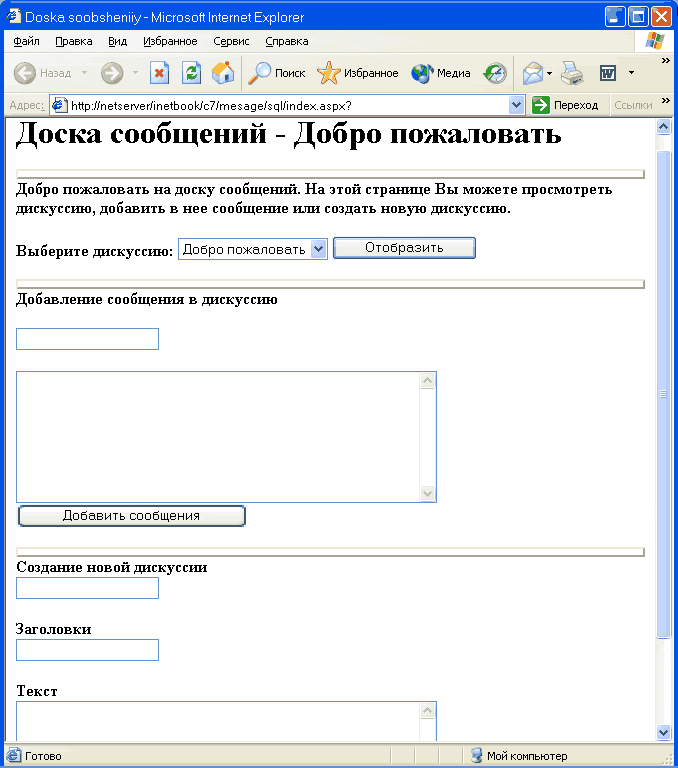Click the Выберите дискуссию label
Viewport: 678px width, 768px height.
95,251
